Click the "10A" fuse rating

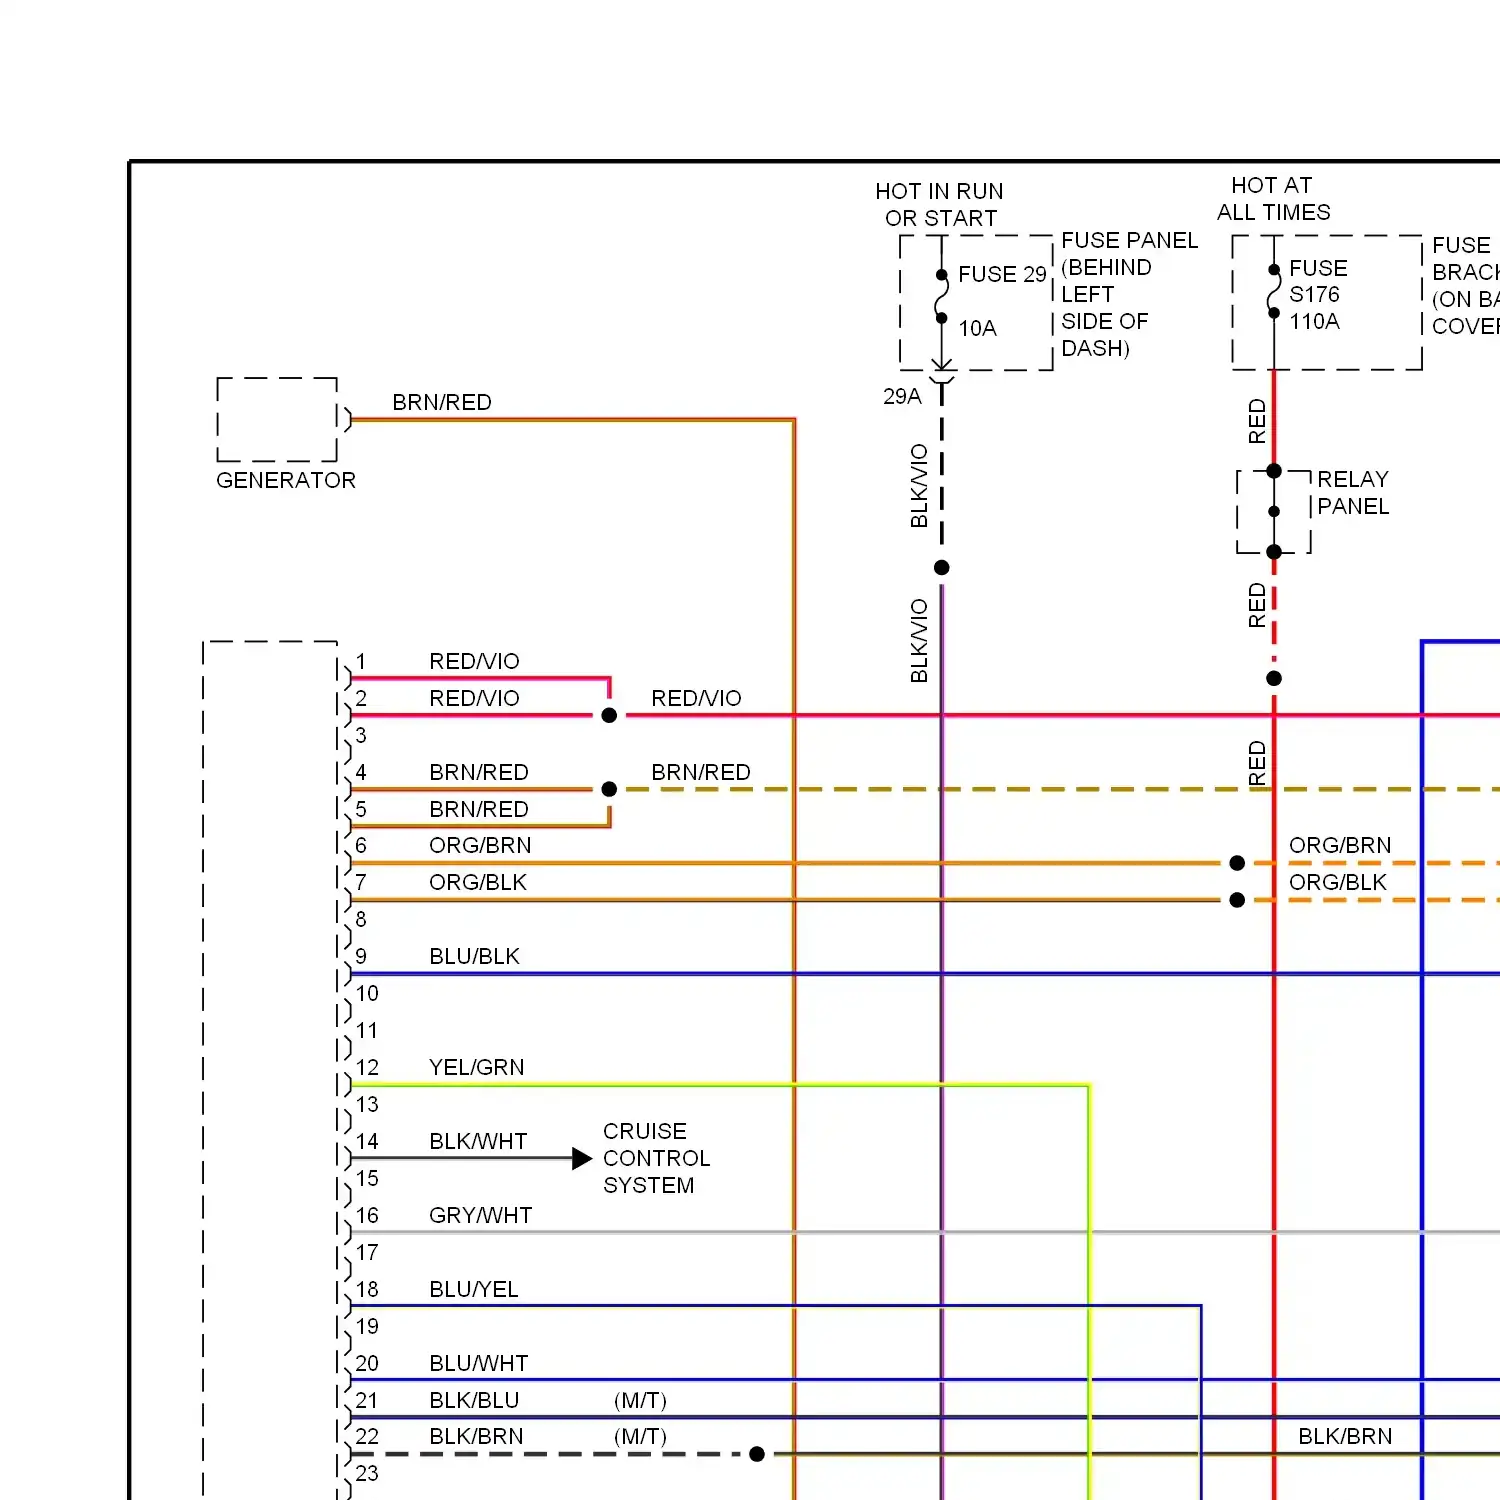tap(977, 328)
